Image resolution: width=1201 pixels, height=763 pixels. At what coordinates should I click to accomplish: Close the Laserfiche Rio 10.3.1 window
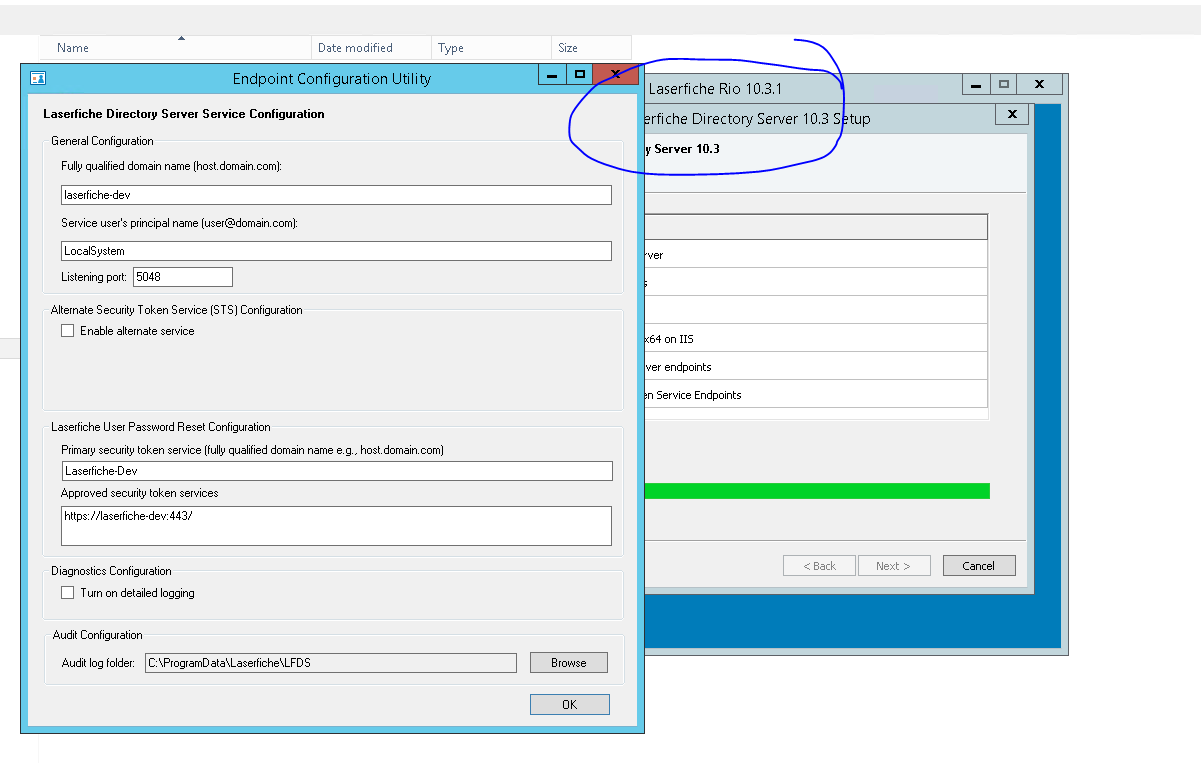(1040, 85)
